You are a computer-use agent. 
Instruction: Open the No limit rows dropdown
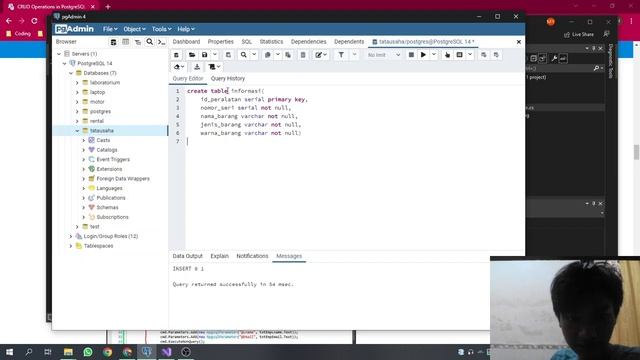[383, 55]
